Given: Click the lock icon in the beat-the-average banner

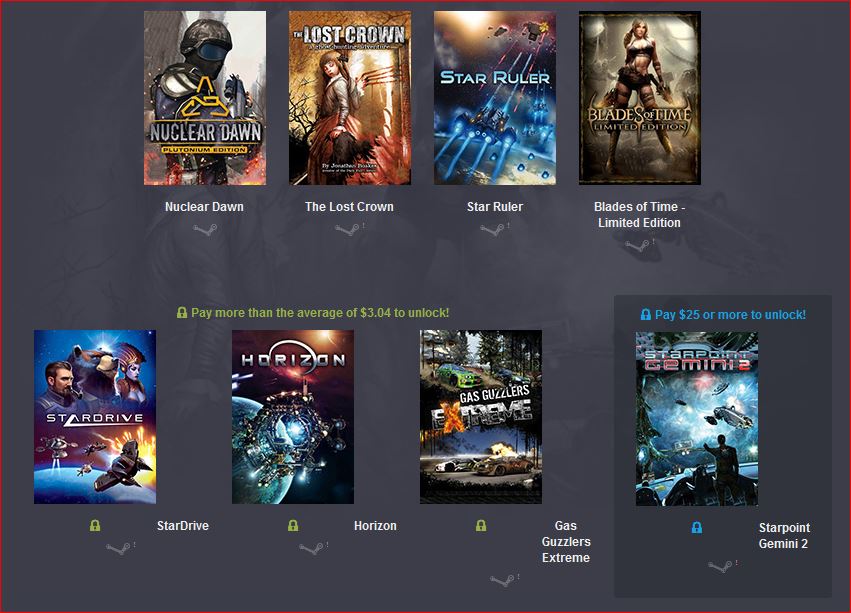Looking at the screenshot, I should [182, 313].
